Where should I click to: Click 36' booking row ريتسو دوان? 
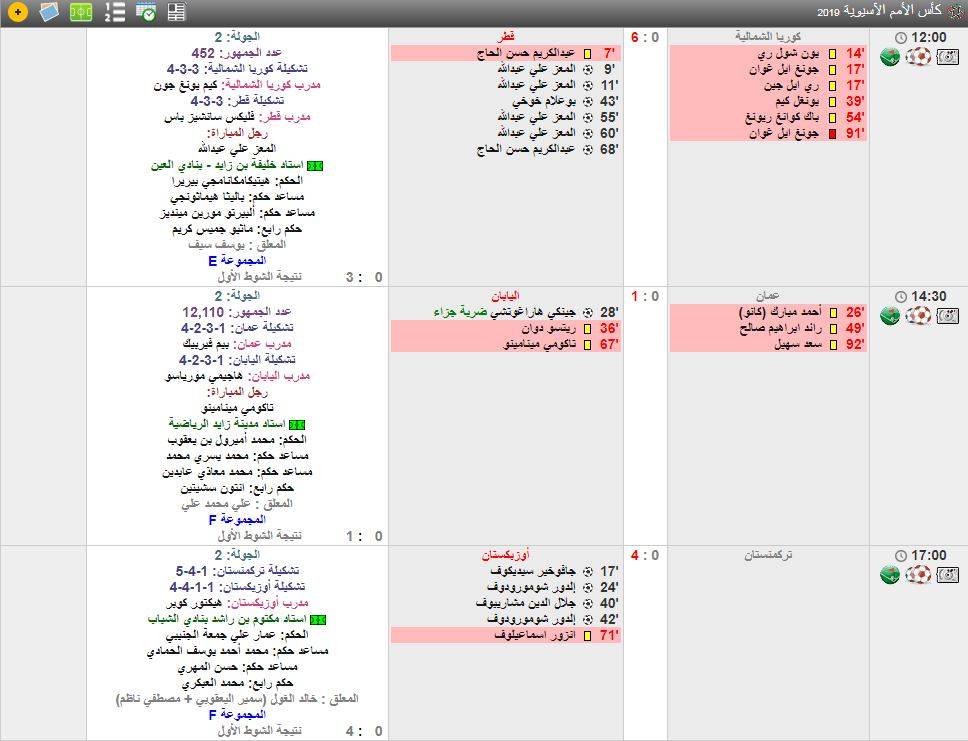pyautogui.click(x=506, y=329)
